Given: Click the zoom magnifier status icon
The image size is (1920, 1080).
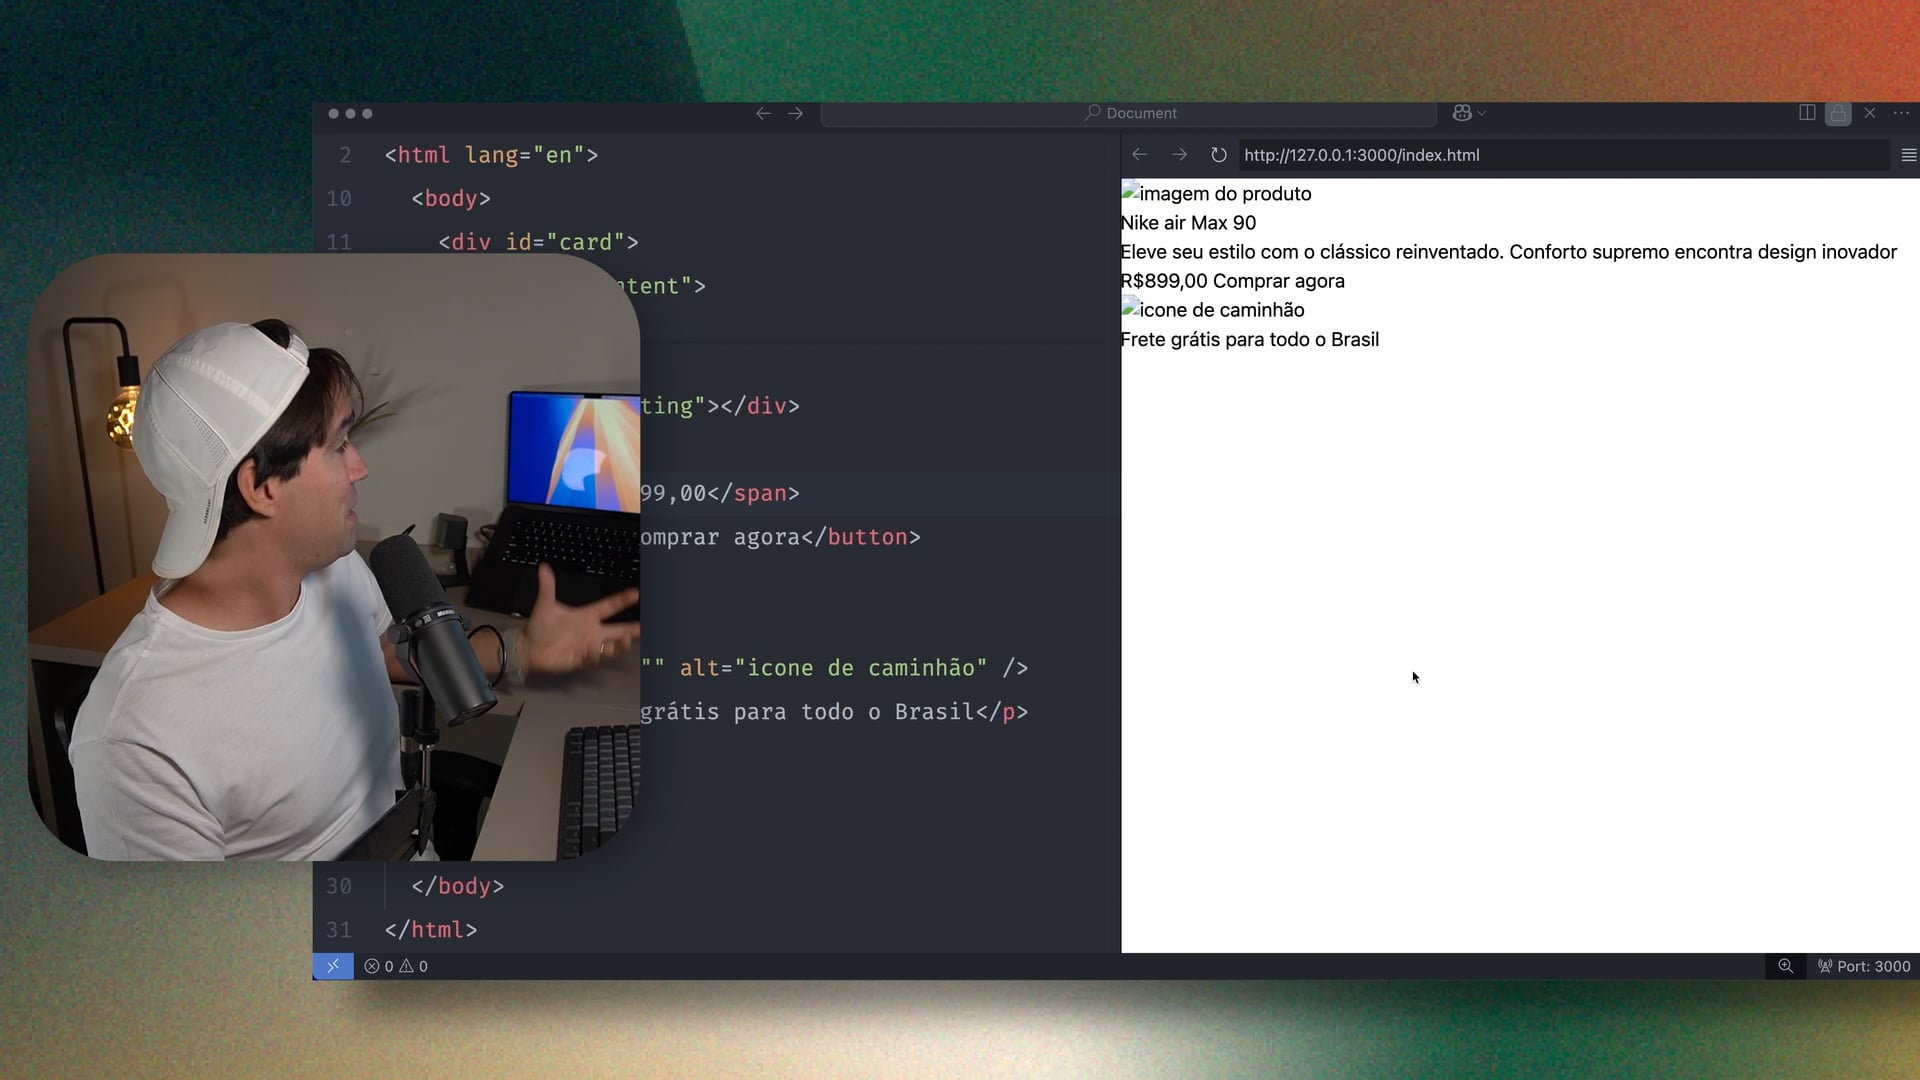Looking at the screenshot, I should [1785, 966].
